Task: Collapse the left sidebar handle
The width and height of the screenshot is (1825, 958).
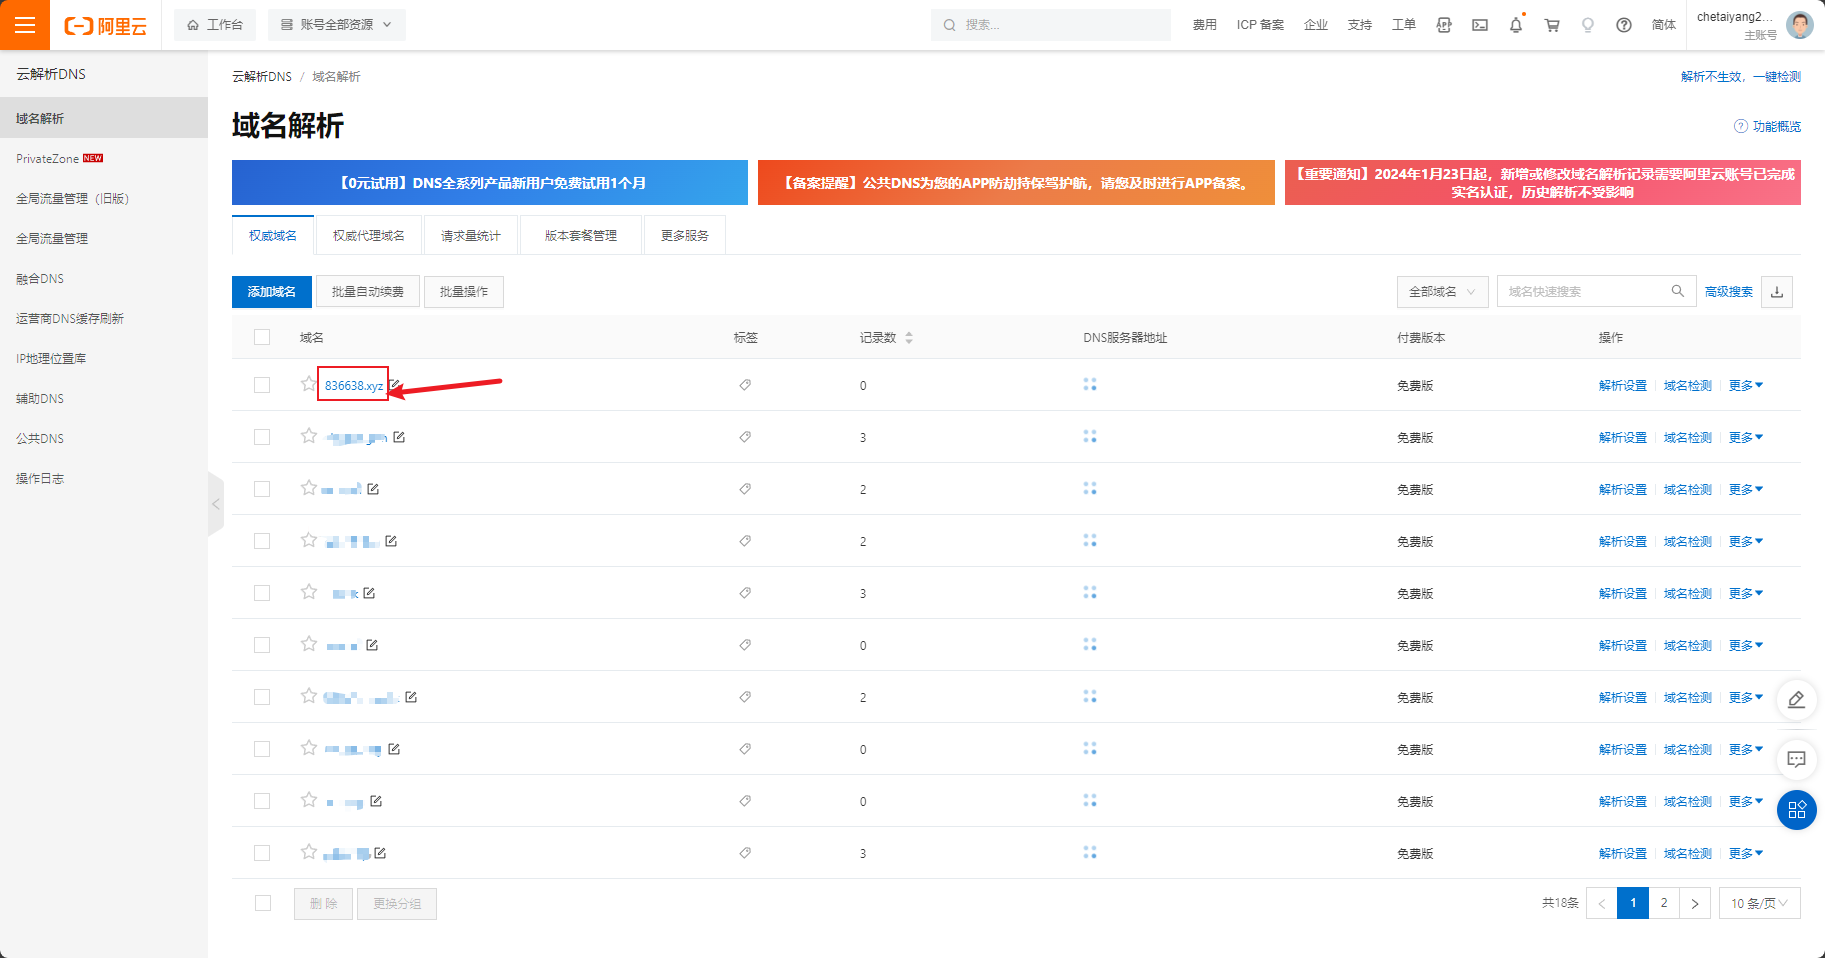Action: pyautogui.click(x=216, y=504)
